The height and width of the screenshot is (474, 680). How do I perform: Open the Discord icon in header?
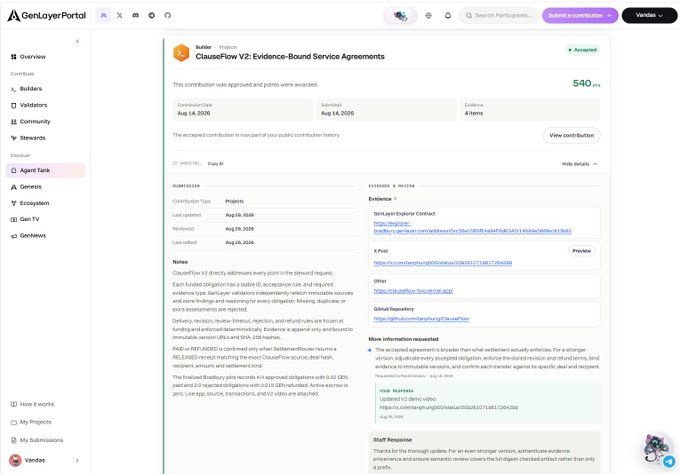tap(136, 16)
